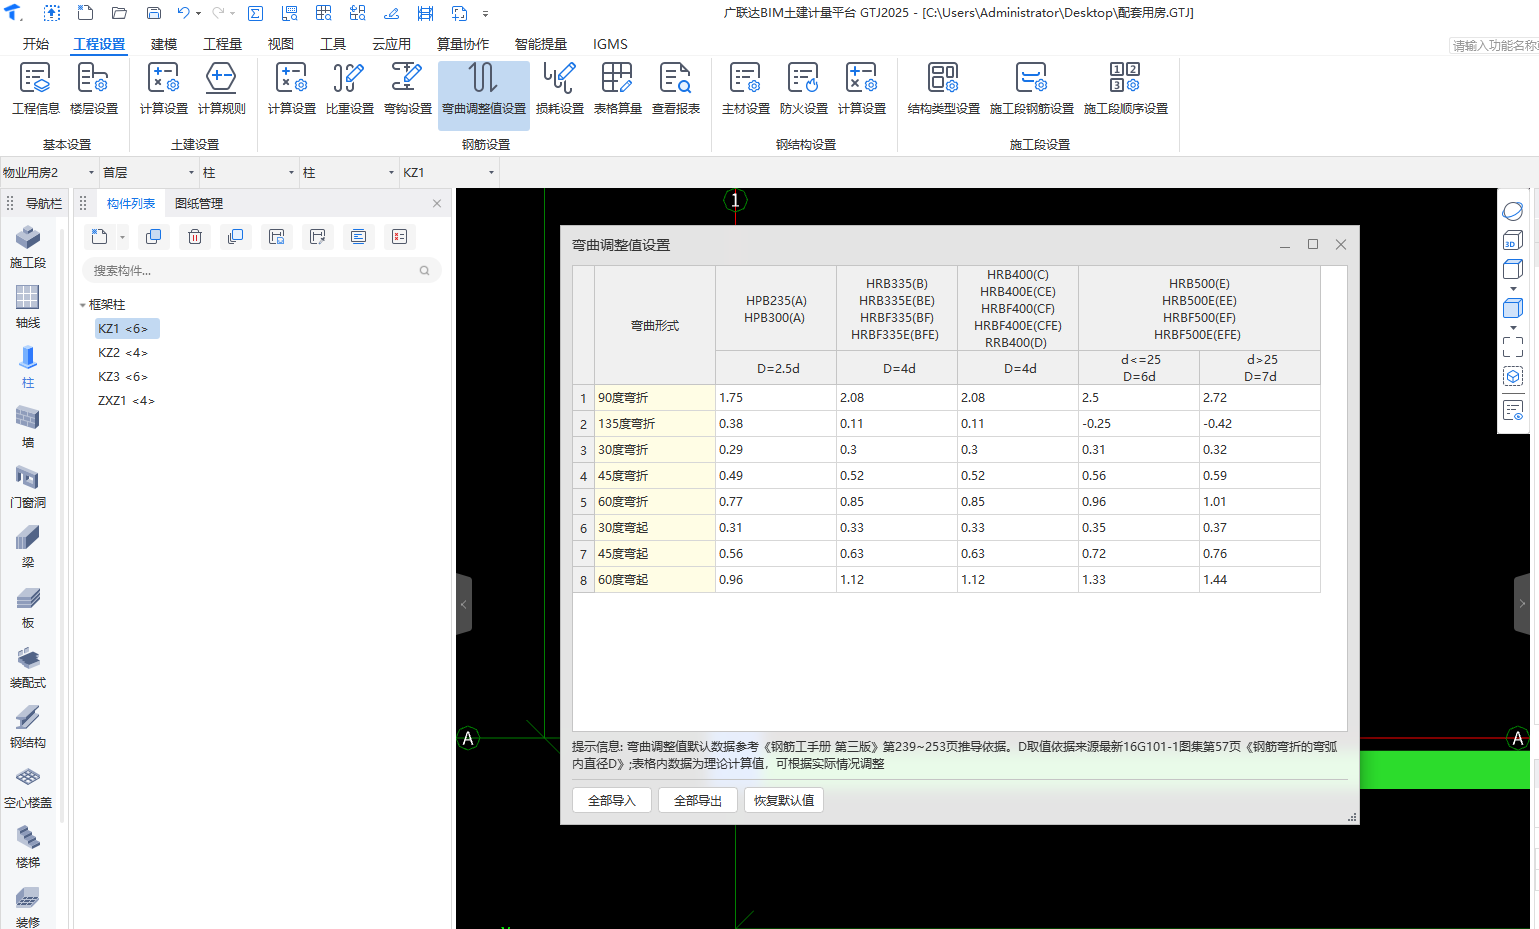This screenshot has height=929, width=1539.
Task: Click 全部导出 button
Action: (698, 800)
